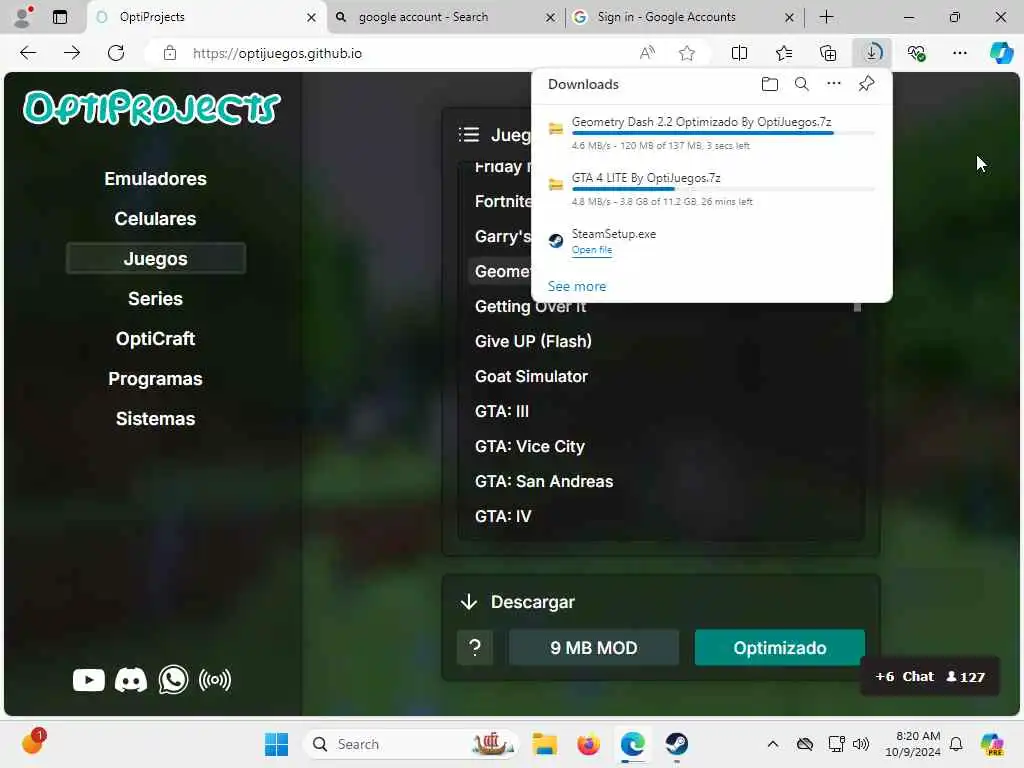This screenshot has width=1024, height=768.
Task: Open Steam from the taskbar
Action: (677, 744)
